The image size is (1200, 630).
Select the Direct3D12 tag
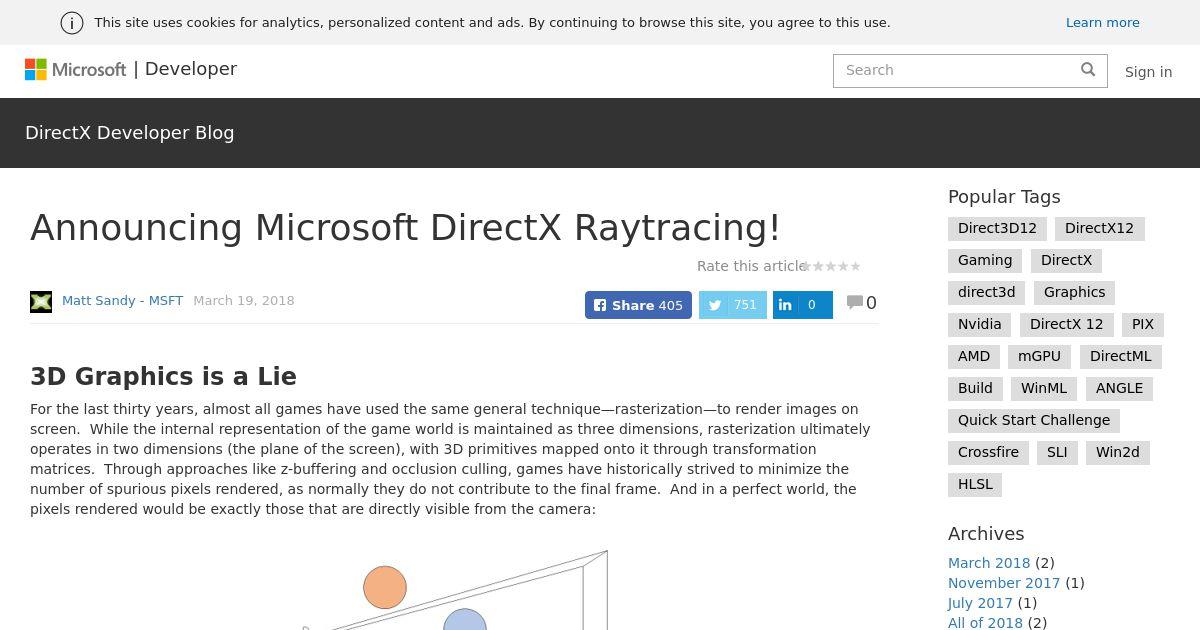[x=997, y=228]
